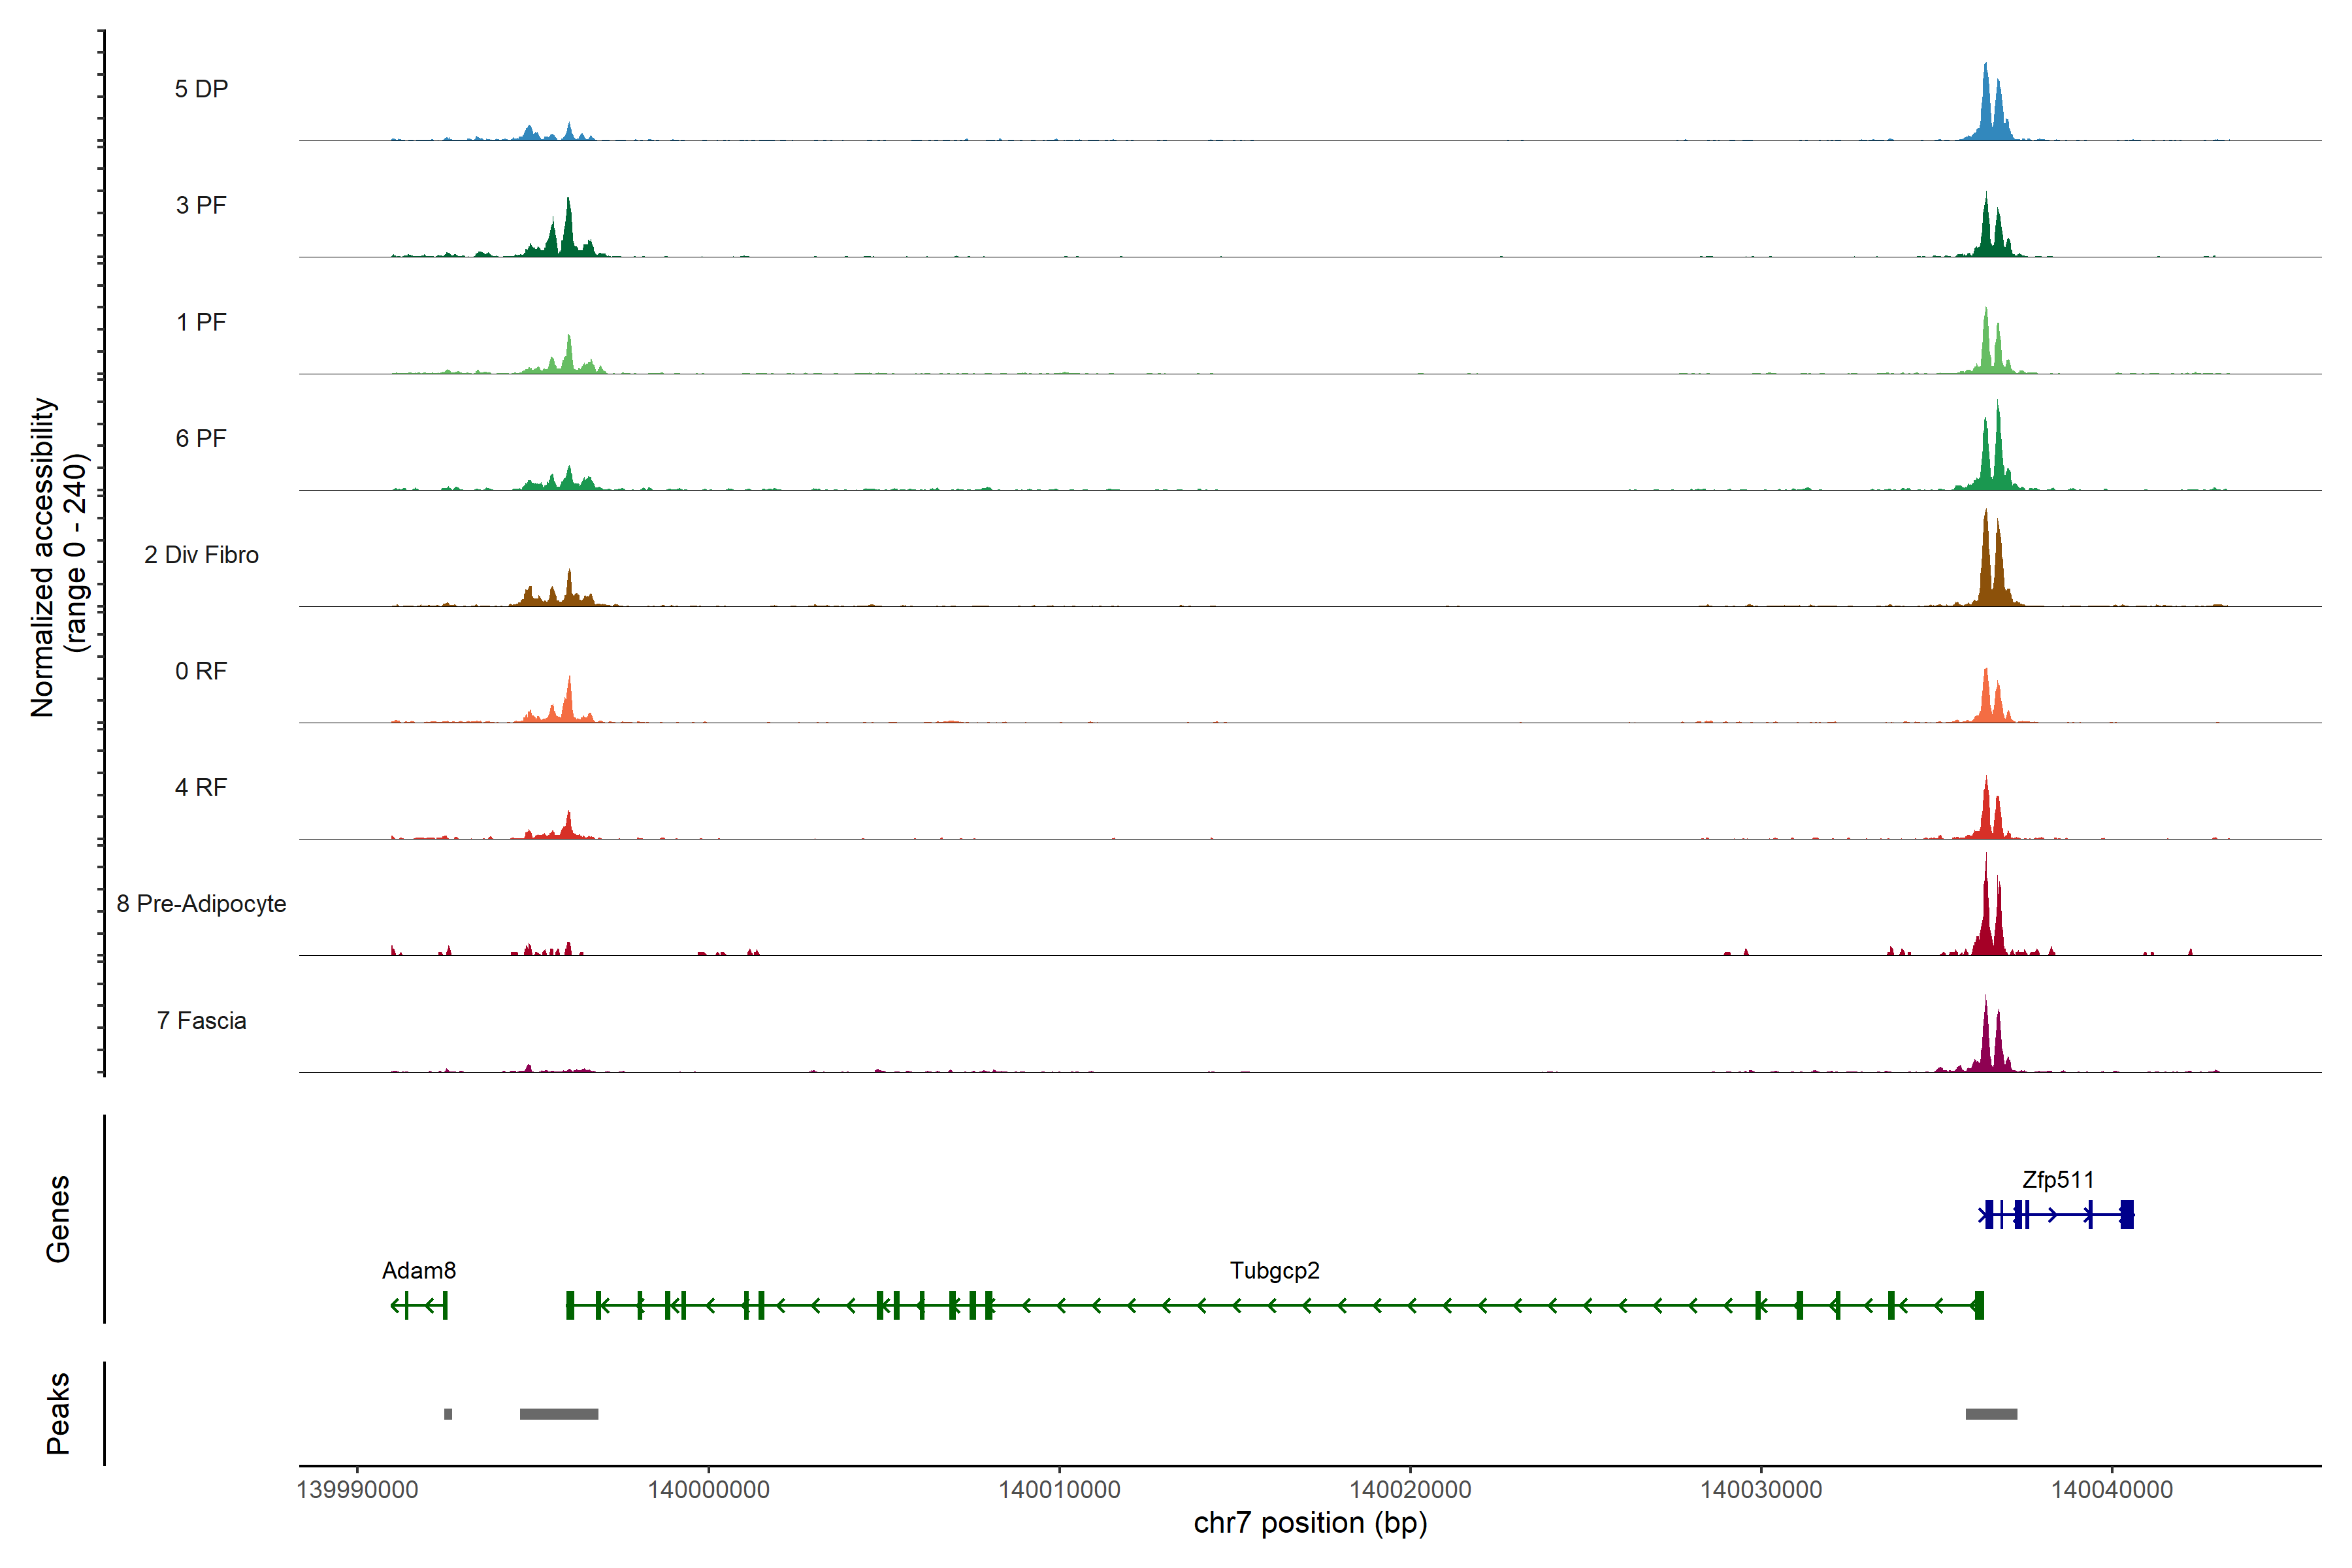Screen dimensions: 2352x1568
Task: Click the Zfp511 gene label
Action: click(x=2057, y=1180)
